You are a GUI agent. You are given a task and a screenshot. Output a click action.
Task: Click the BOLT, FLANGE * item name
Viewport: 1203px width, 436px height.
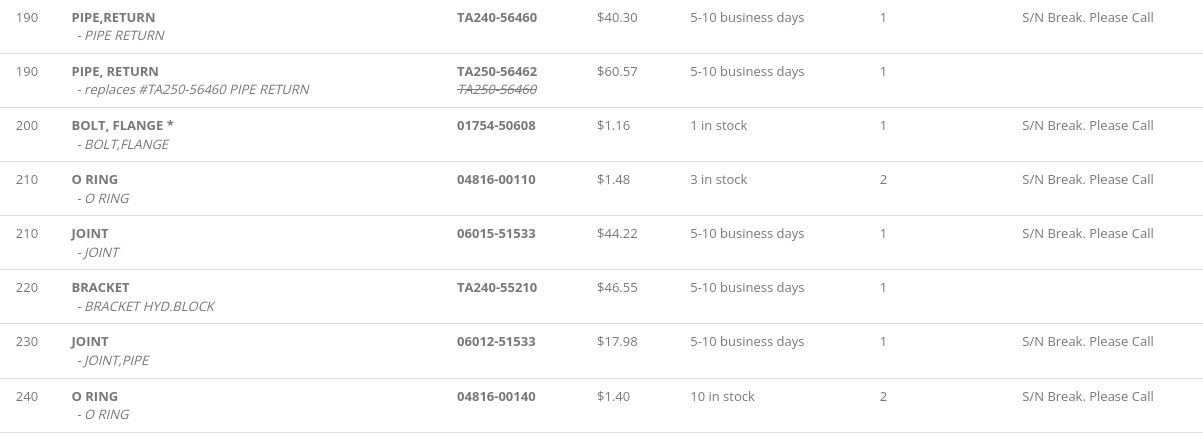click(122, 126)
